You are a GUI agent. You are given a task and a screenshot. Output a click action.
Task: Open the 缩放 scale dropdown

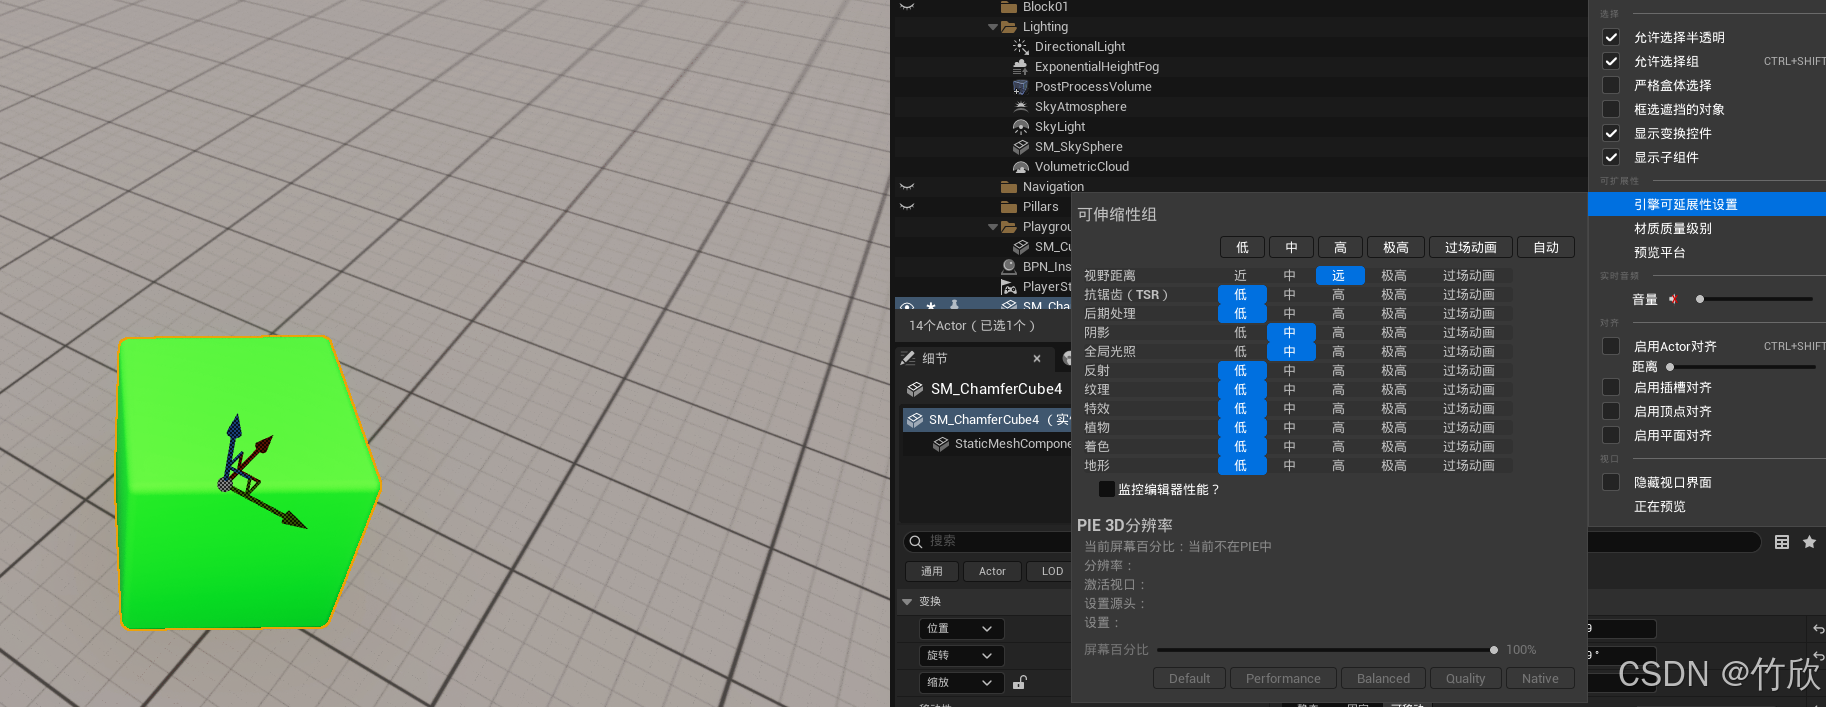pos(961,682)
